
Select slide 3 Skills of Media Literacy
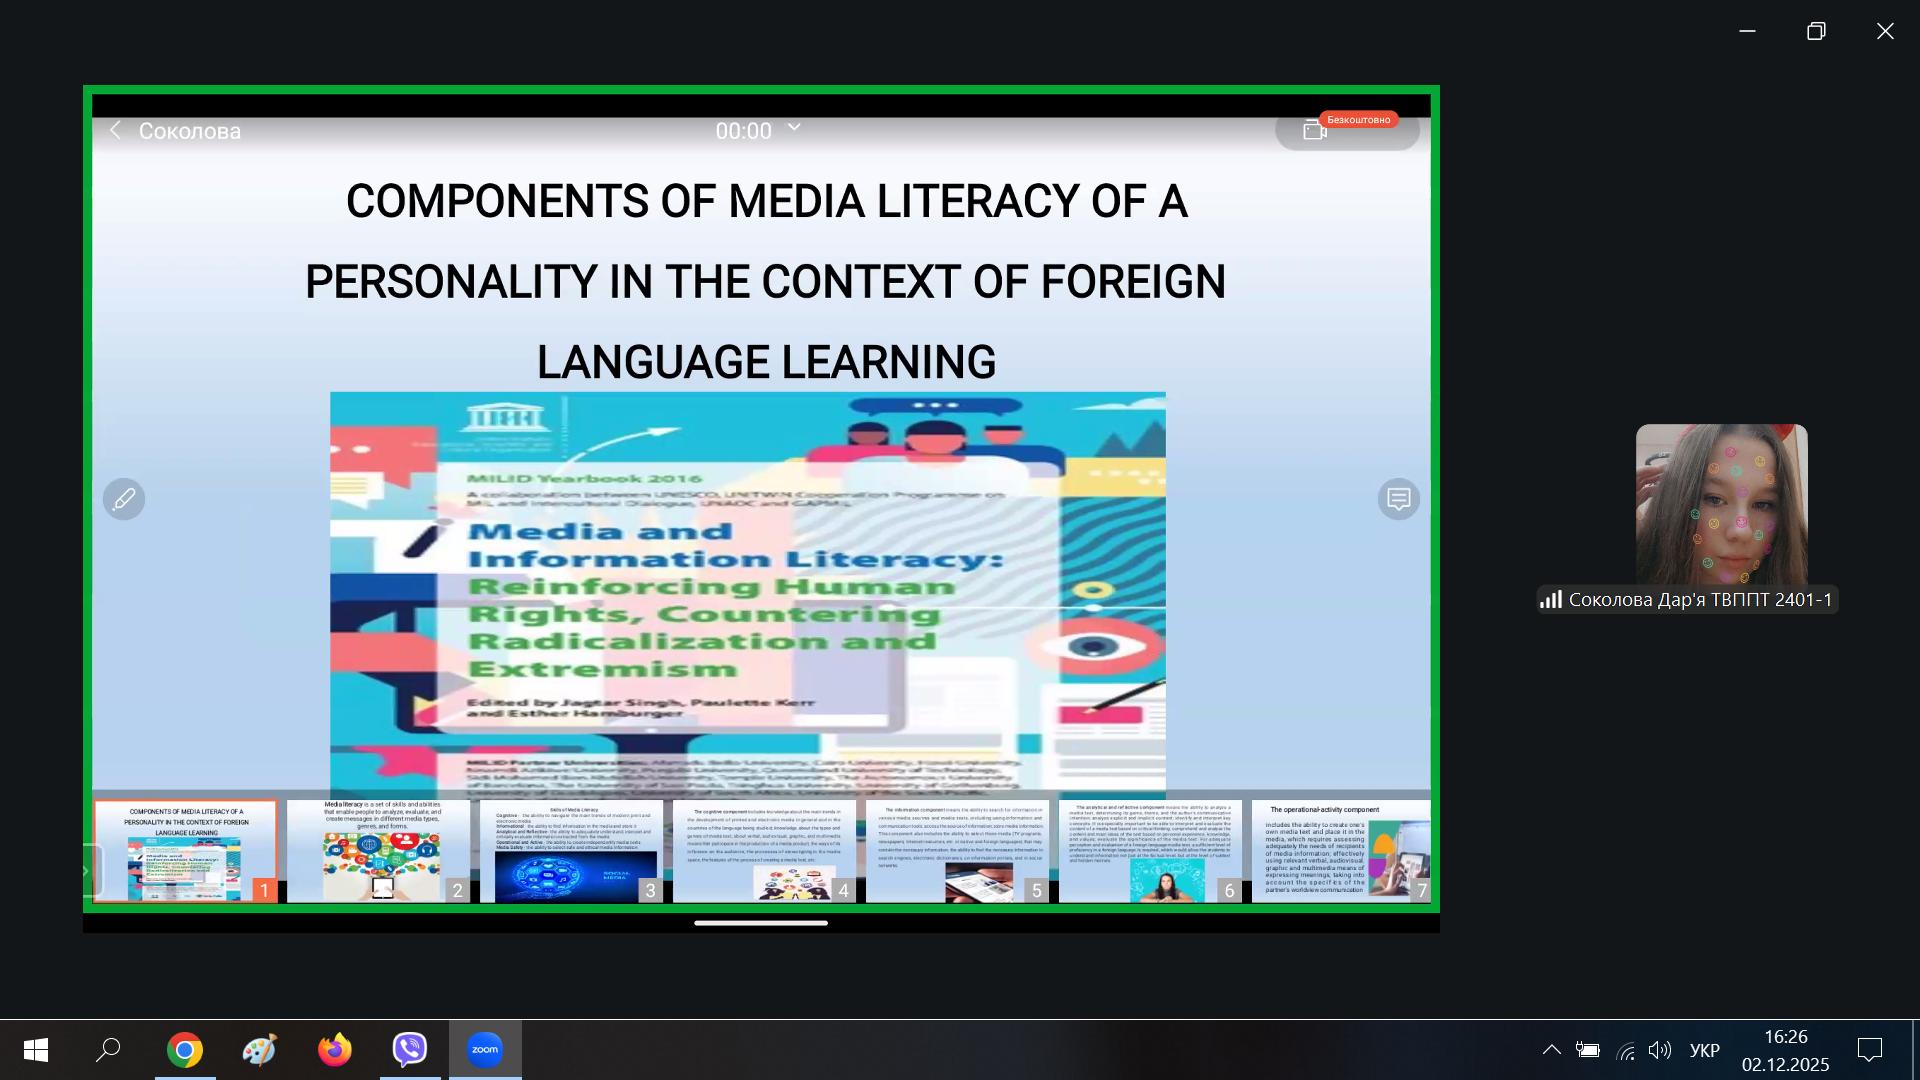click(571, 851)
